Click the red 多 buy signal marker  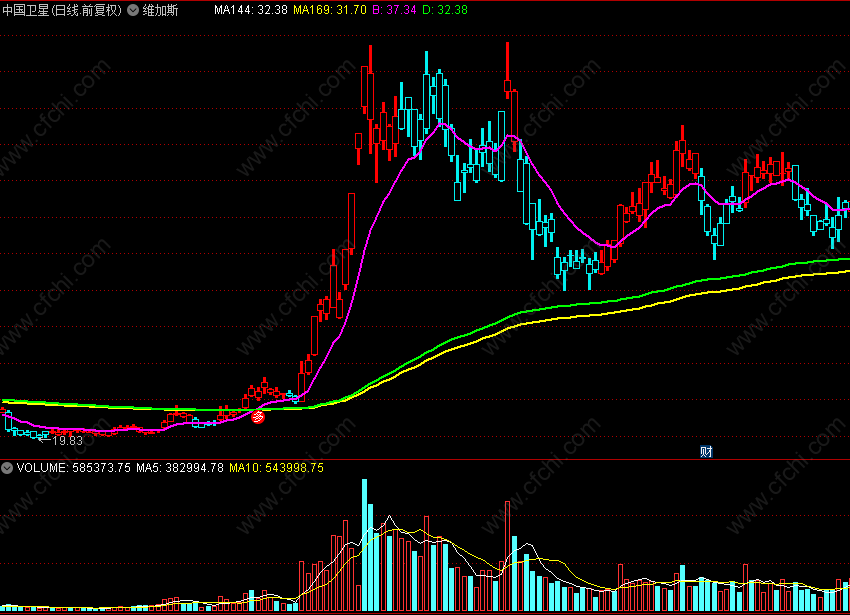pos(258,417)
